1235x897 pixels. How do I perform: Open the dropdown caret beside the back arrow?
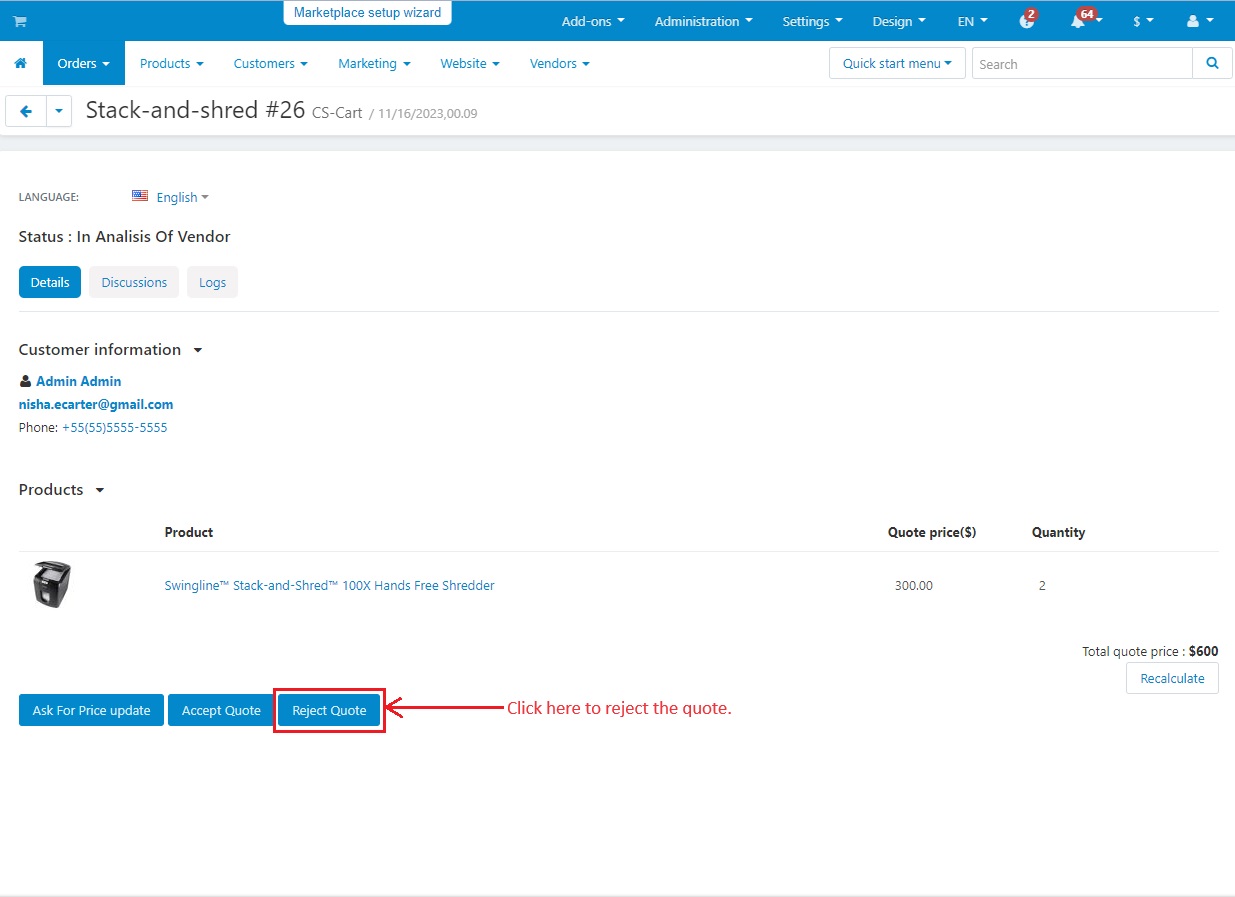[59, 111]
